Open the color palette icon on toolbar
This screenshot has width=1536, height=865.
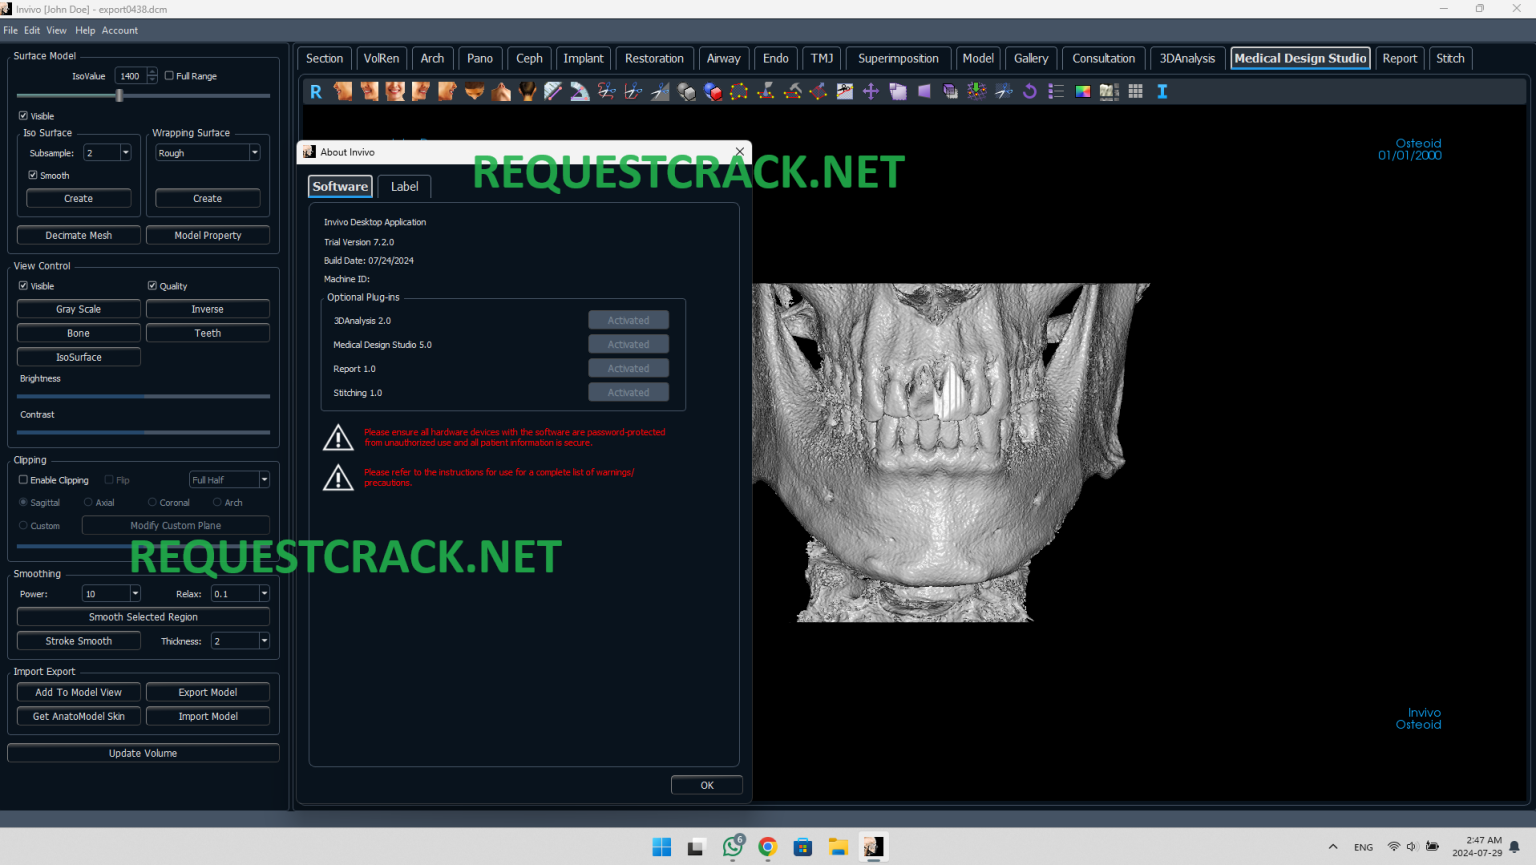click(x=1082, y=91)
